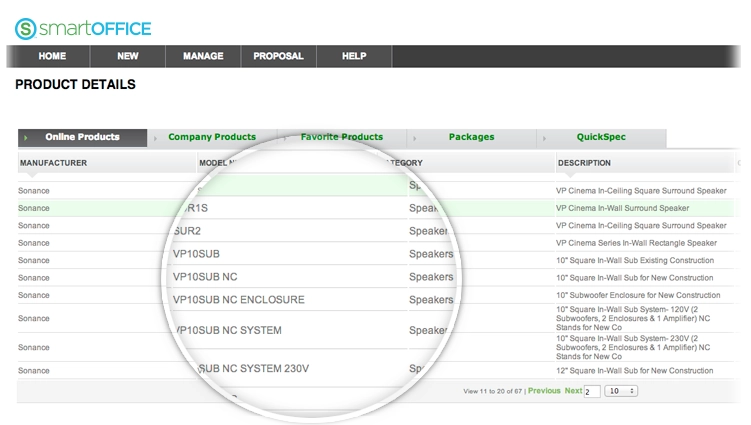The height and width of the screenshot is (425, 751).
Task: Switch to the Packages tab
Action: click(471, 137)
